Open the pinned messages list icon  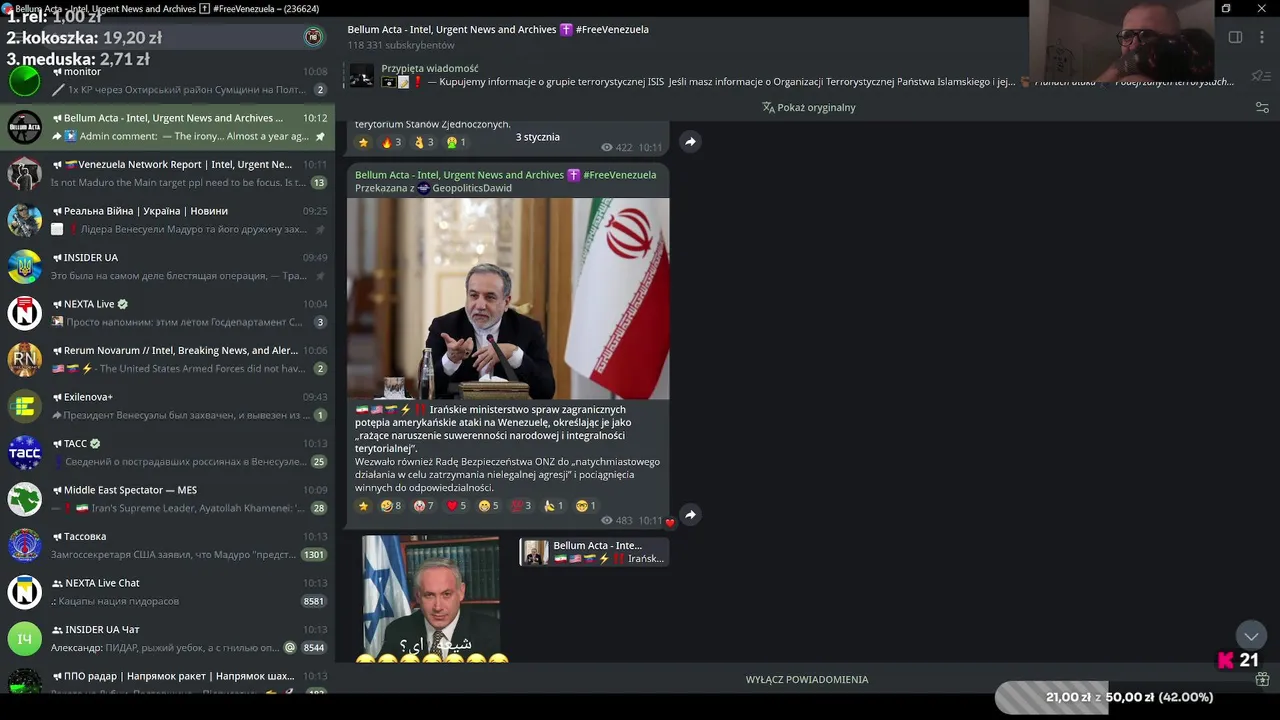[x=1261, y=76]
